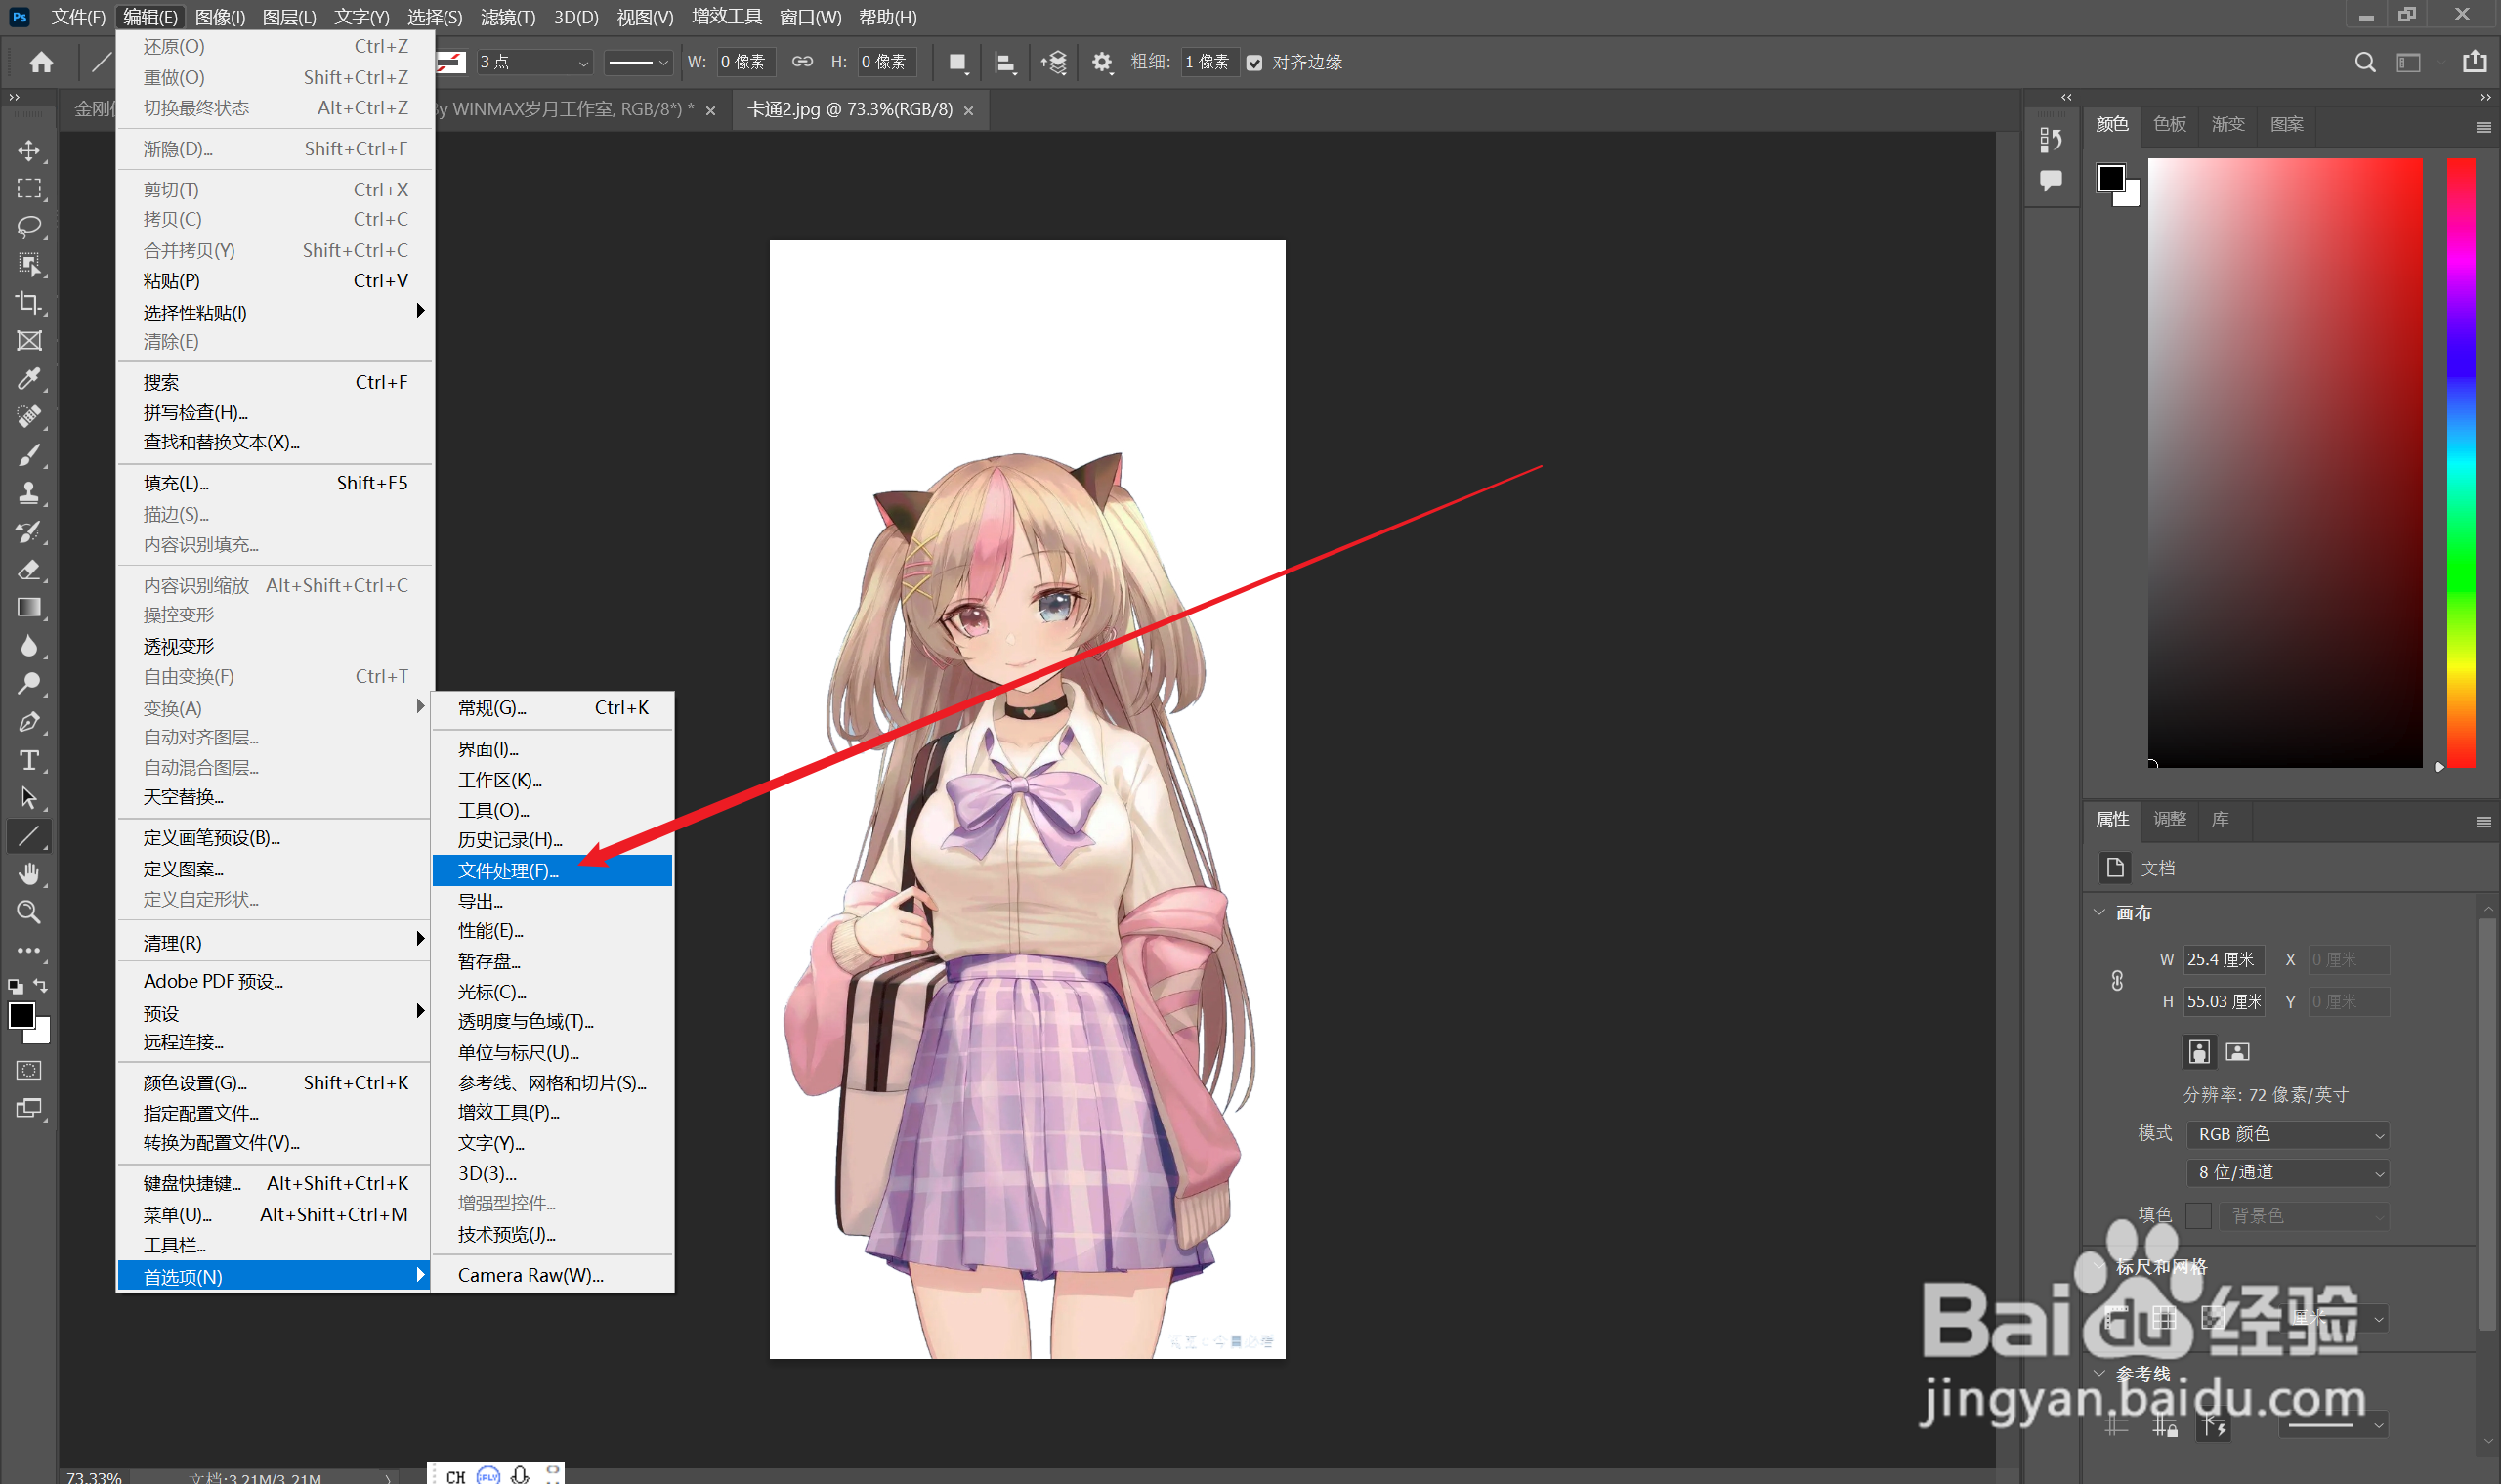Select the Object Selection tool
Image resolution: width=2501 pixels, height=1484 pixels.
click(29, 264)
